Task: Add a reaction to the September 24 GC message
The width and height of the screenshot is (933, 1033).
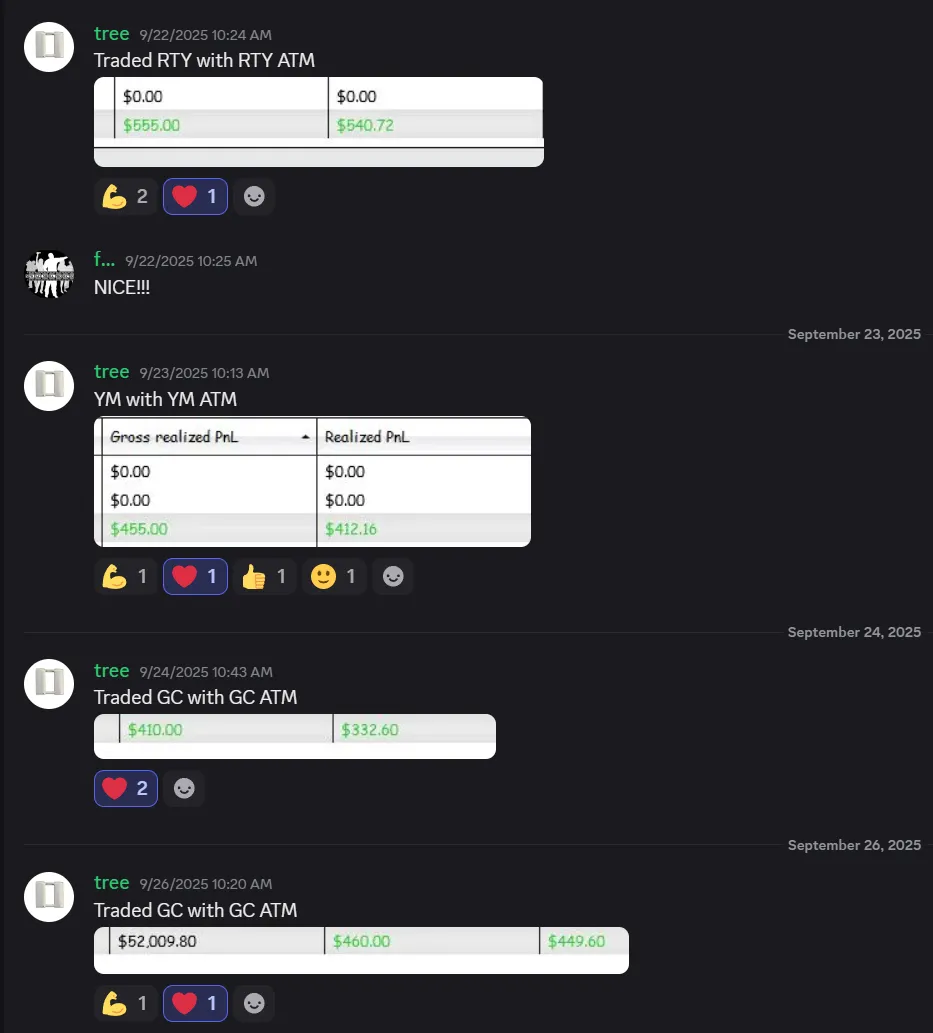Action: (184, 789)
